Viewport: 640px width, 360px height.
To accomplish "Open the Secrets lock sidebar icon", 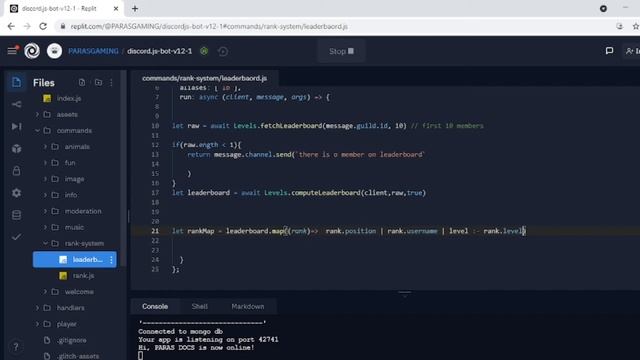I will (16, 171).
